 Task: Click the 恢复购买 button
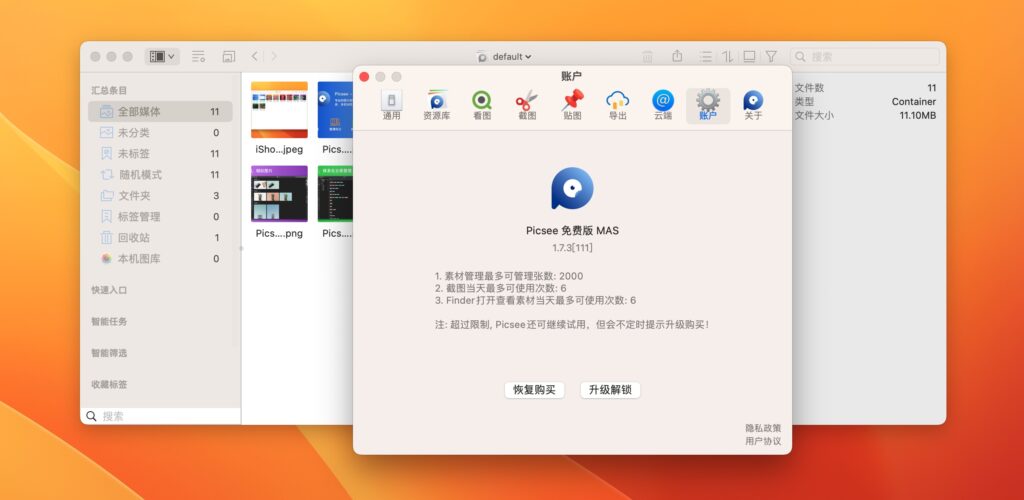coord(534,390)
